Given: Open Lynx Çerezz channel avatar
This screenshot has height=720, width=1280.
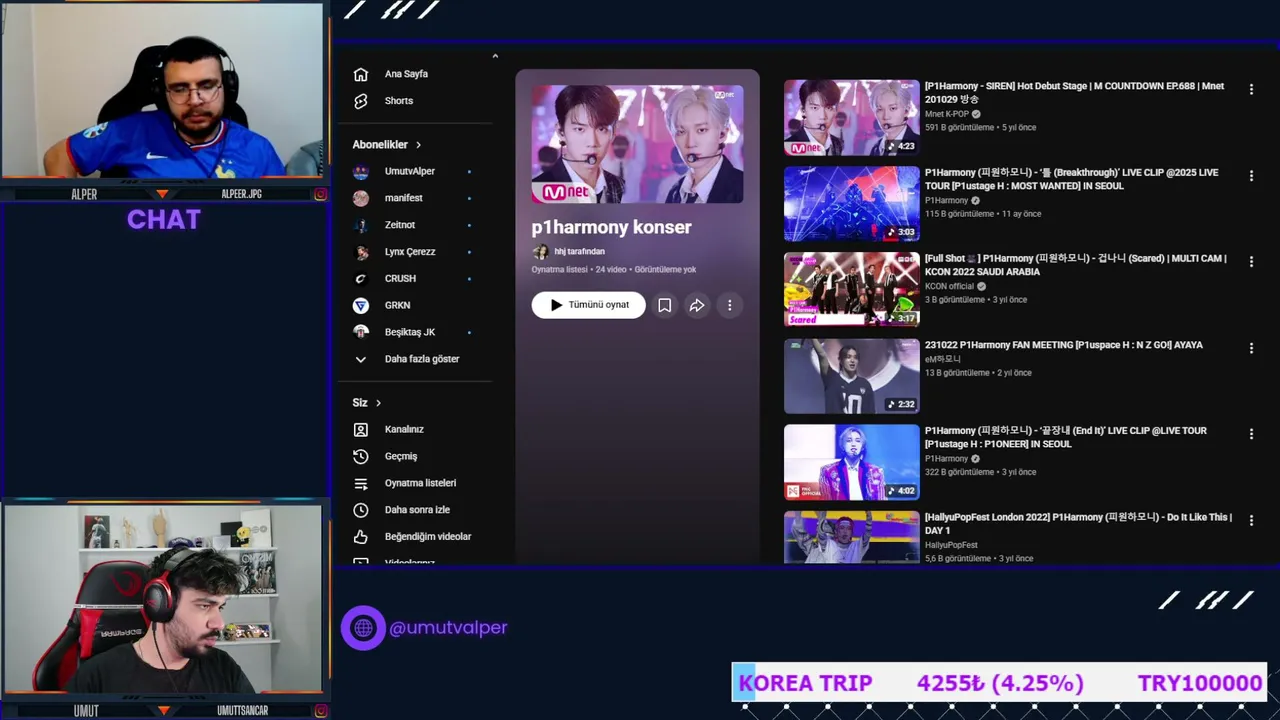Looking at the screenshot, I should [x=361, y=252].
